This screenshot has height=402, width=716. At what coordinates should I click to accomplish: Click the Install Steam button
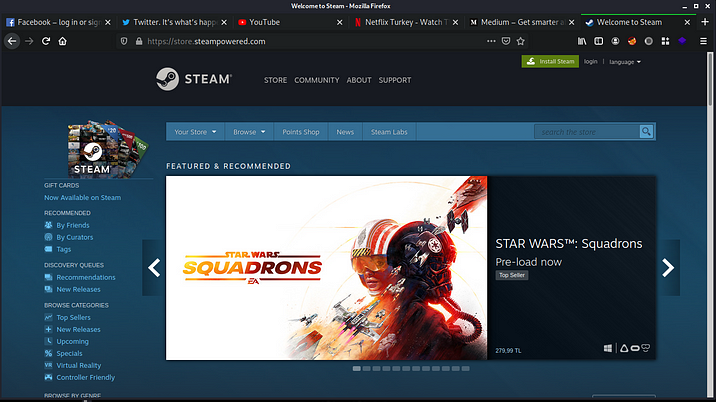pos(550,61)
